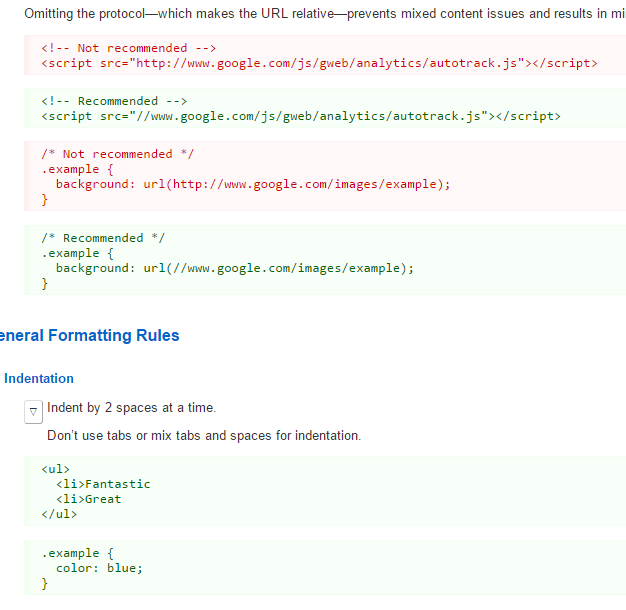
Task: Click the '<!-- Recommended -->' HTML comment line
Action: click(x=114, y=101)
